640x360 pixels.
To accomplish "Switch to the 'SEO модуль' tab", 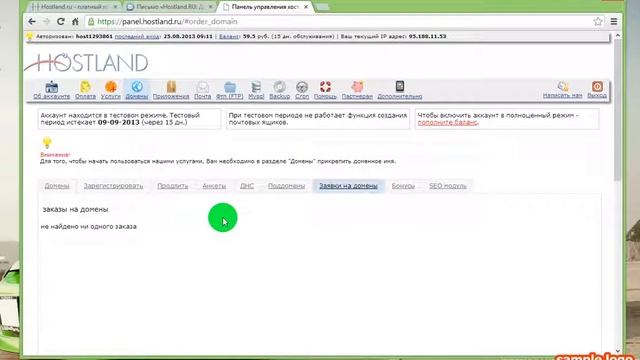I will point(448,186).
